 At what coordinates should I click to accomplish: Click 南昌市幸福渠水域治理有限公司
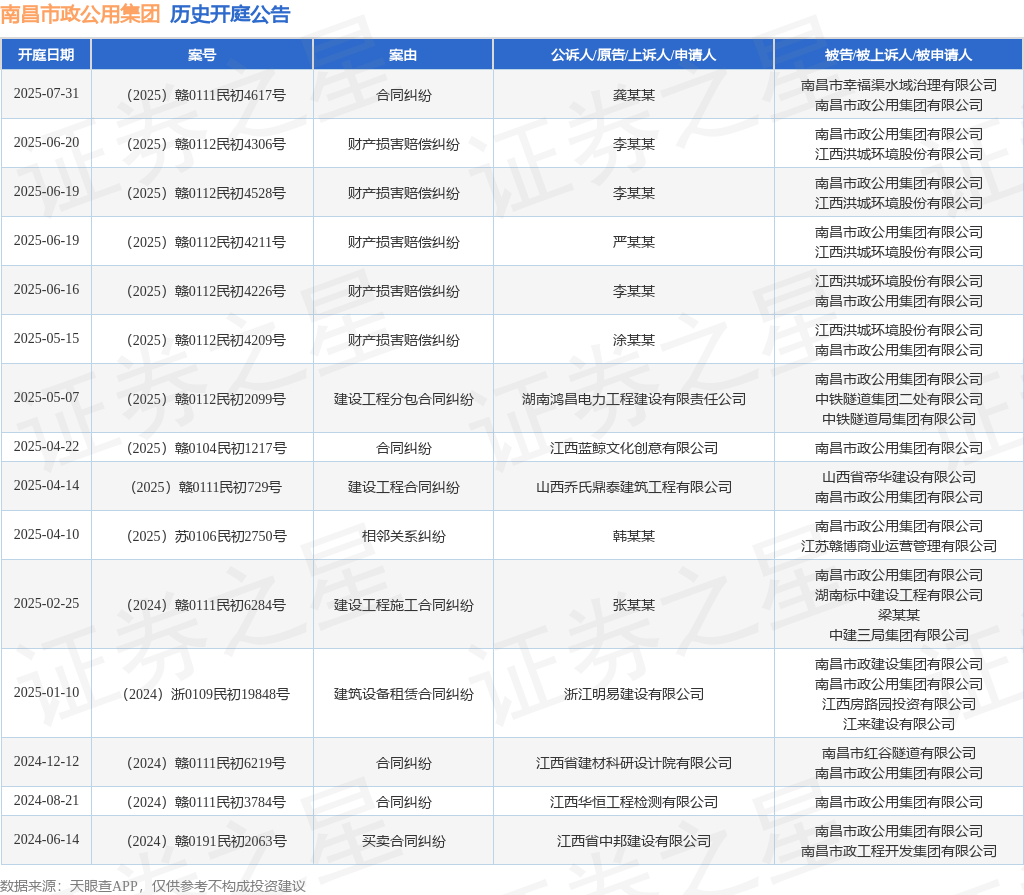899,85
